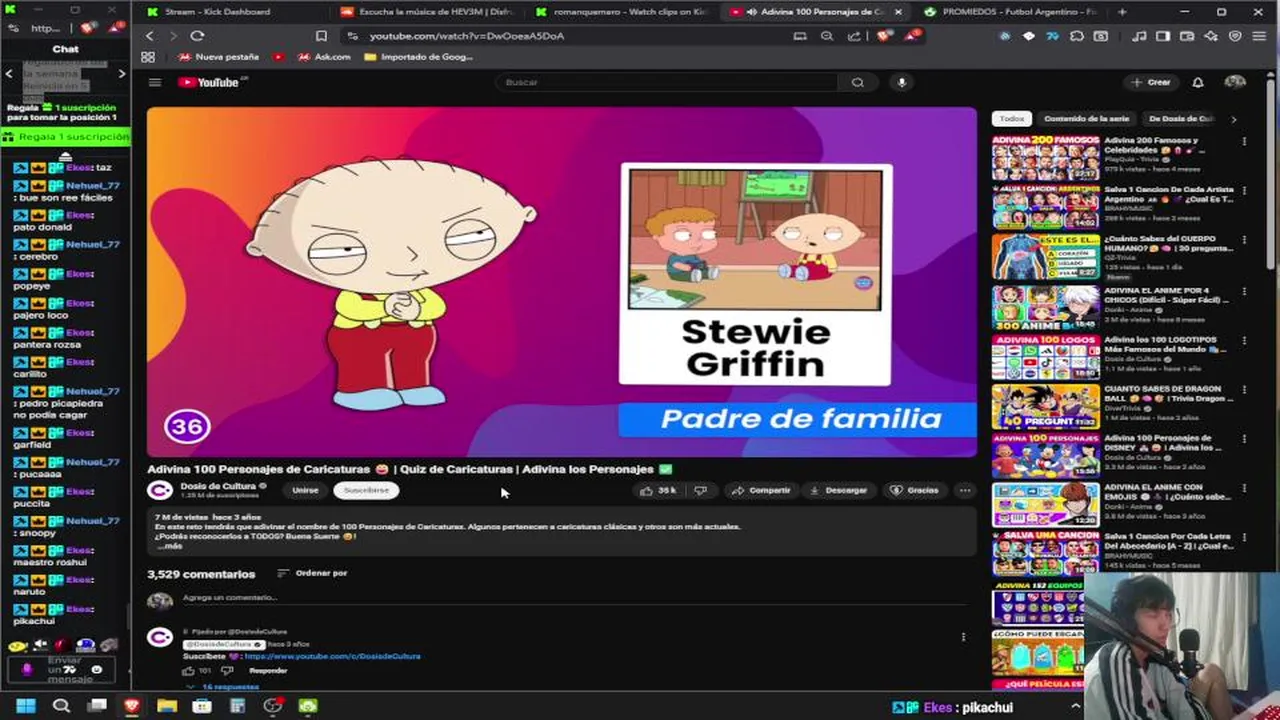Like the video with thumbs-up 35 k

pyautogui.click(x=658, y=490)
